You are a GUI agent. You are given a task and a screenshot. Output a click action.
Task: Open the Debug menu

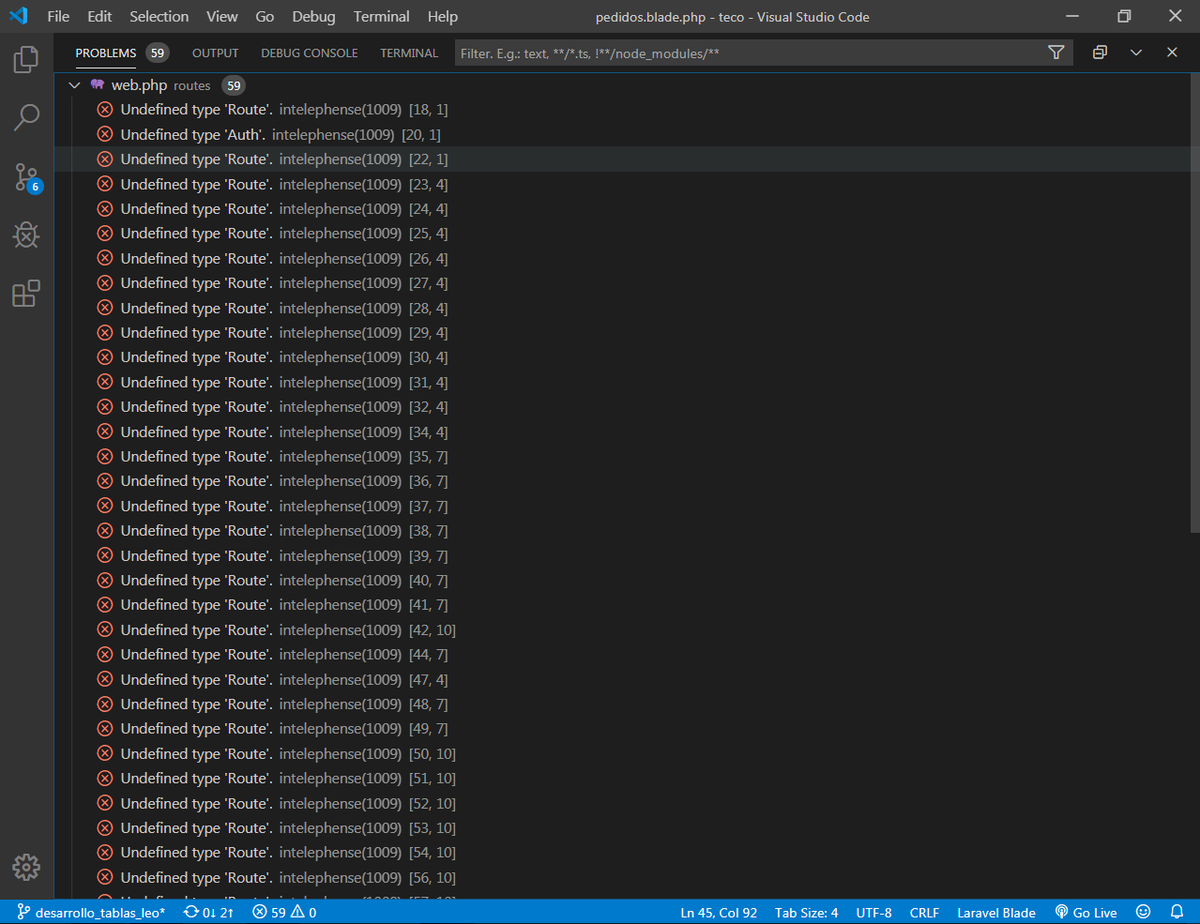[314, 16]
